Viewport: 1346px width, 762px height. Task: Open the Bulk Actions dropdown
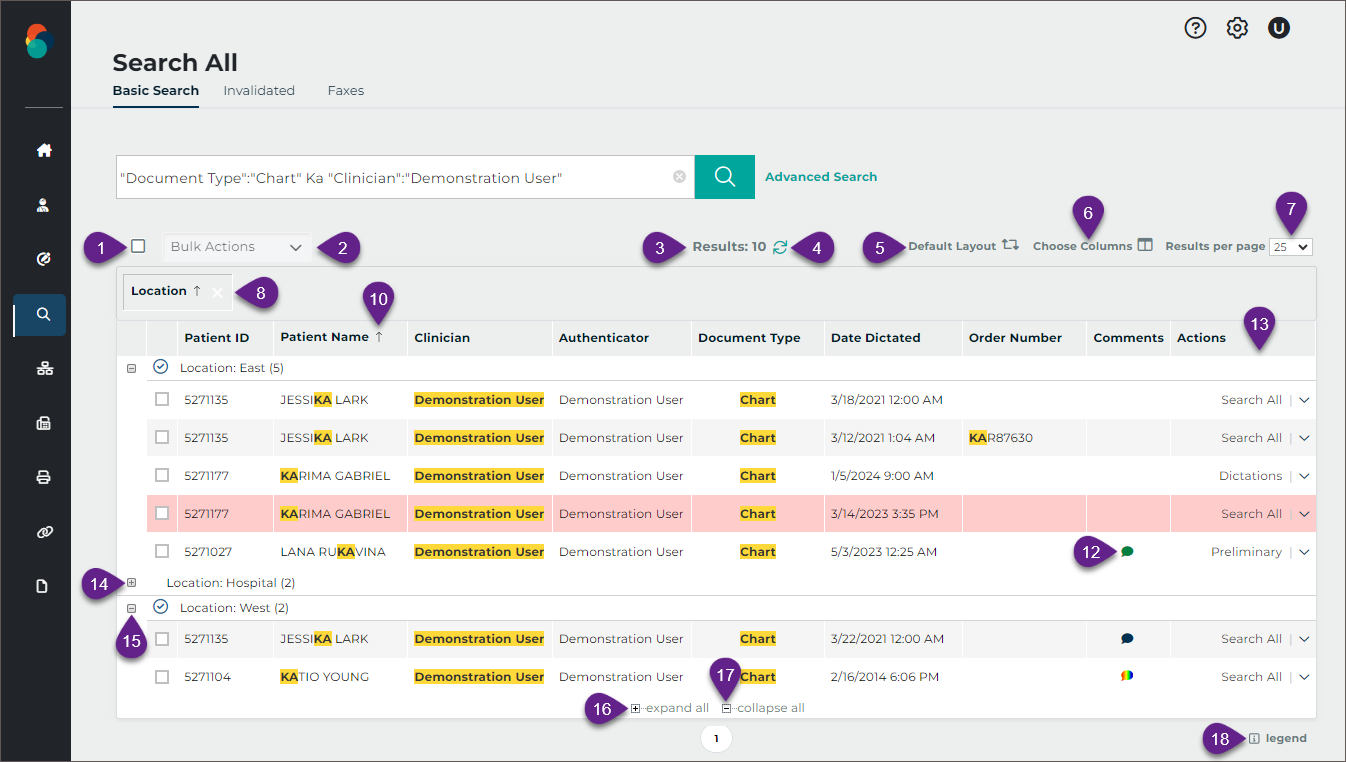click(x=237, y=247)
